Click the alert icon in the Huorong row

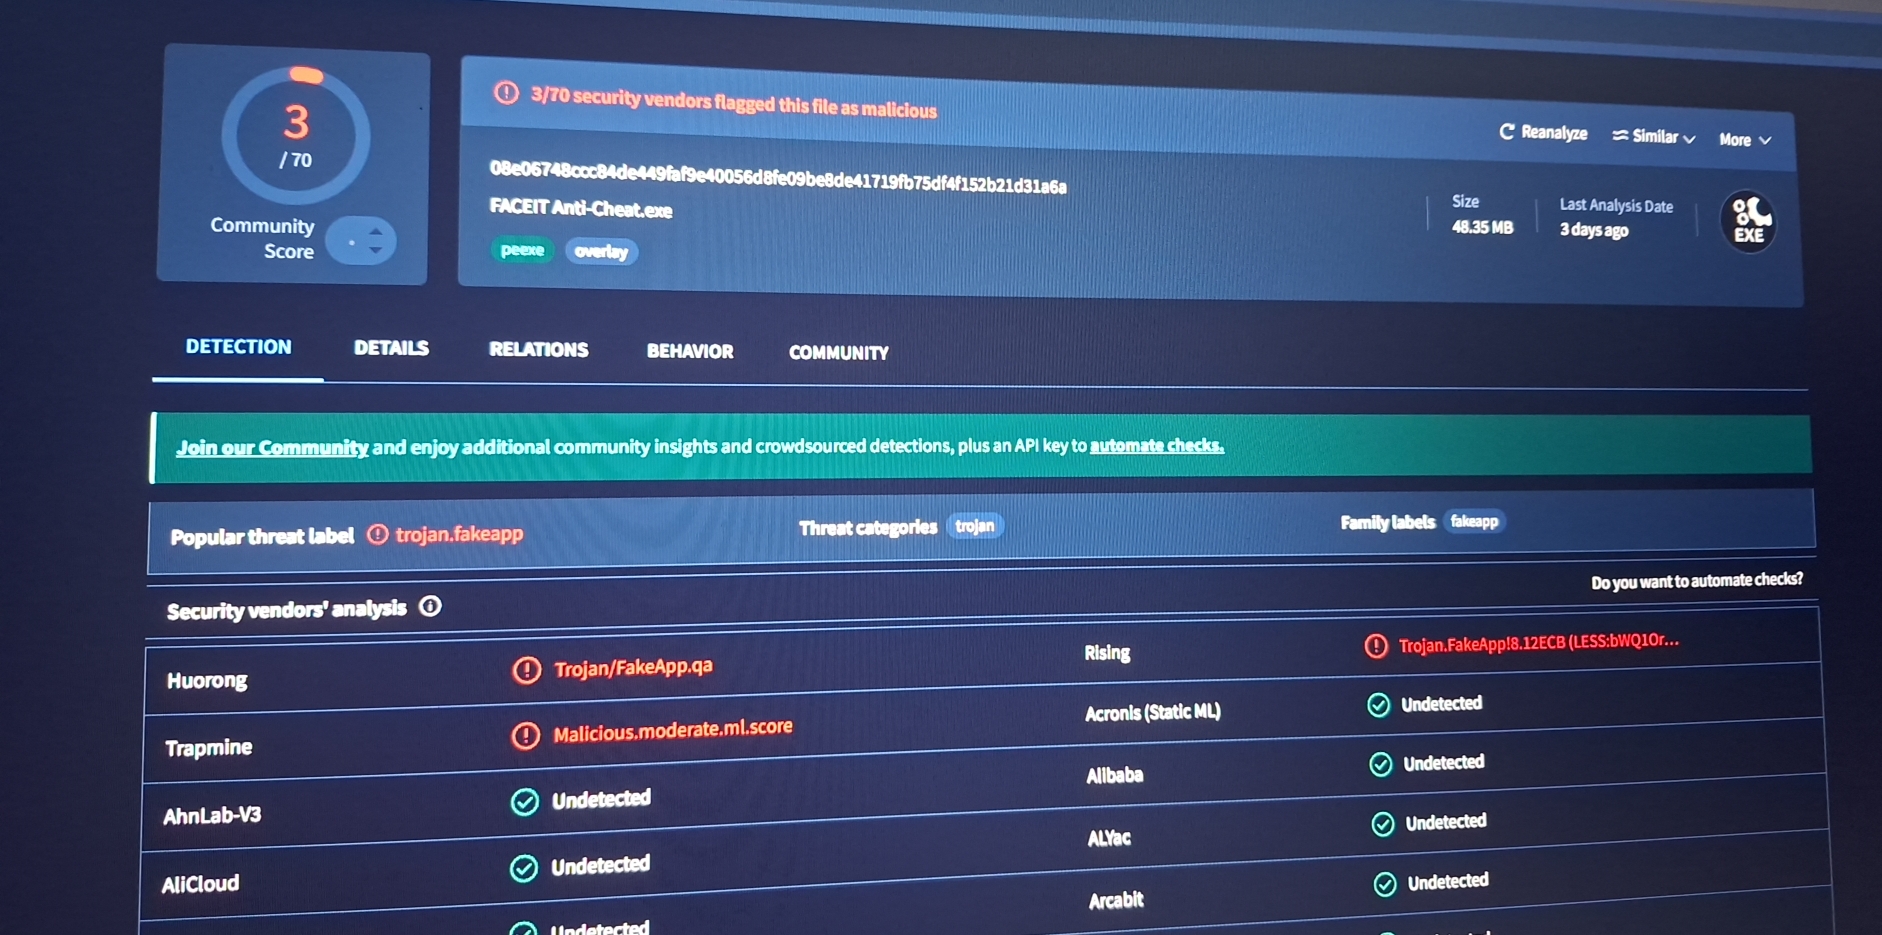click(527, 670)
